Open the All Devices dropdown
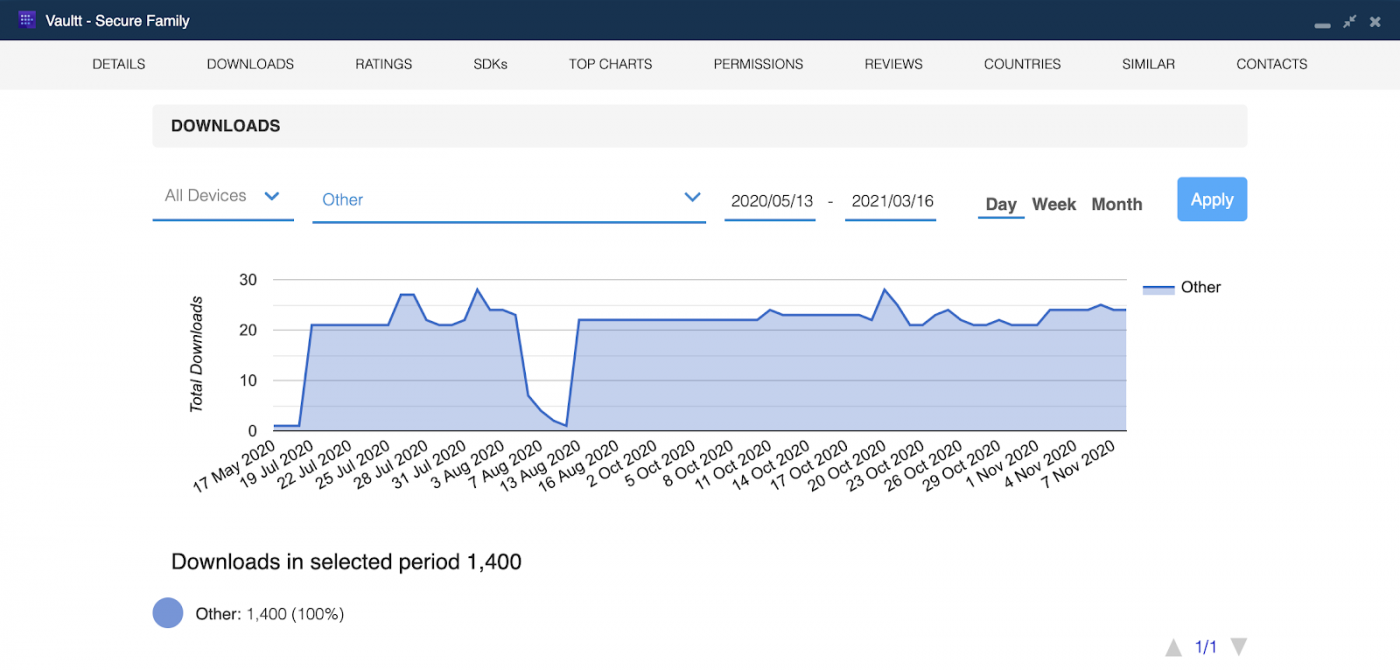This screenshot has width=1400, height=670. click(x=223, y=197)
